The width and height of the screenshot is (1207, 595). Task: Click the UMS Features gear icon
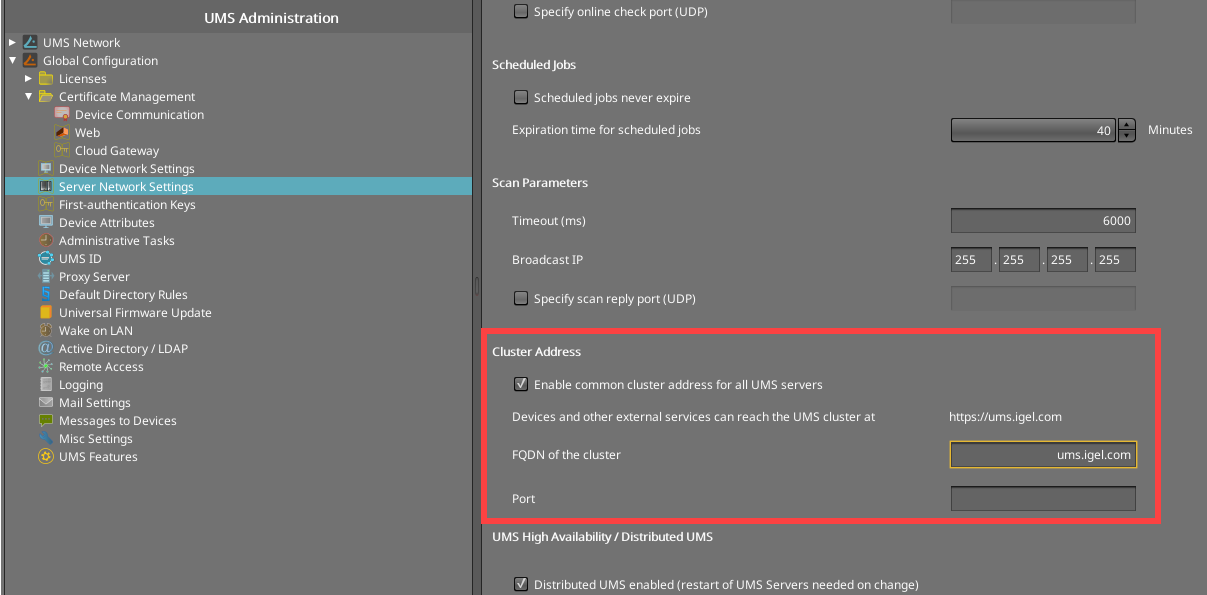coord(46,457)
